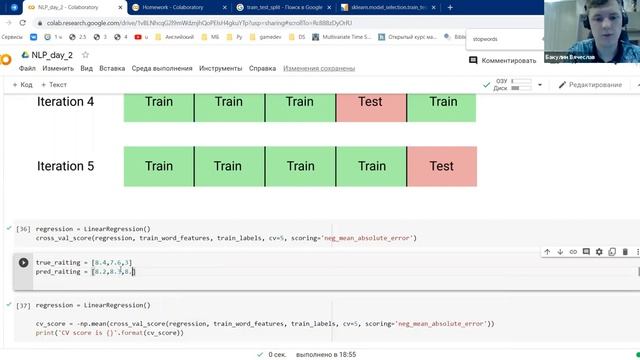The width and height of the screenshot is (640, 360).
Task: Click the red Test block of Iteration 5
Action: 442,166
